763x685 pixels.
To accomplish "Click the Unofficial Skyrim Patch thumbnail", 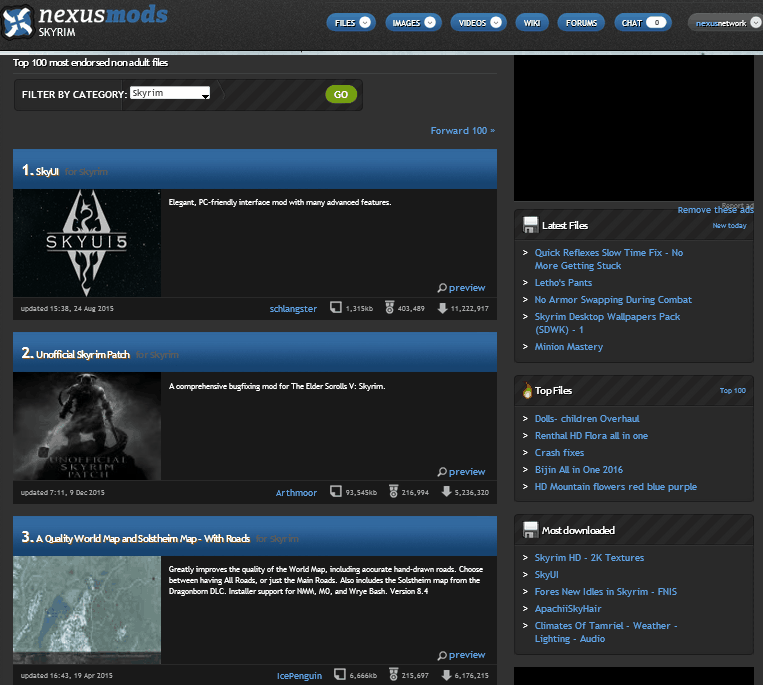I will click(87, 426).
